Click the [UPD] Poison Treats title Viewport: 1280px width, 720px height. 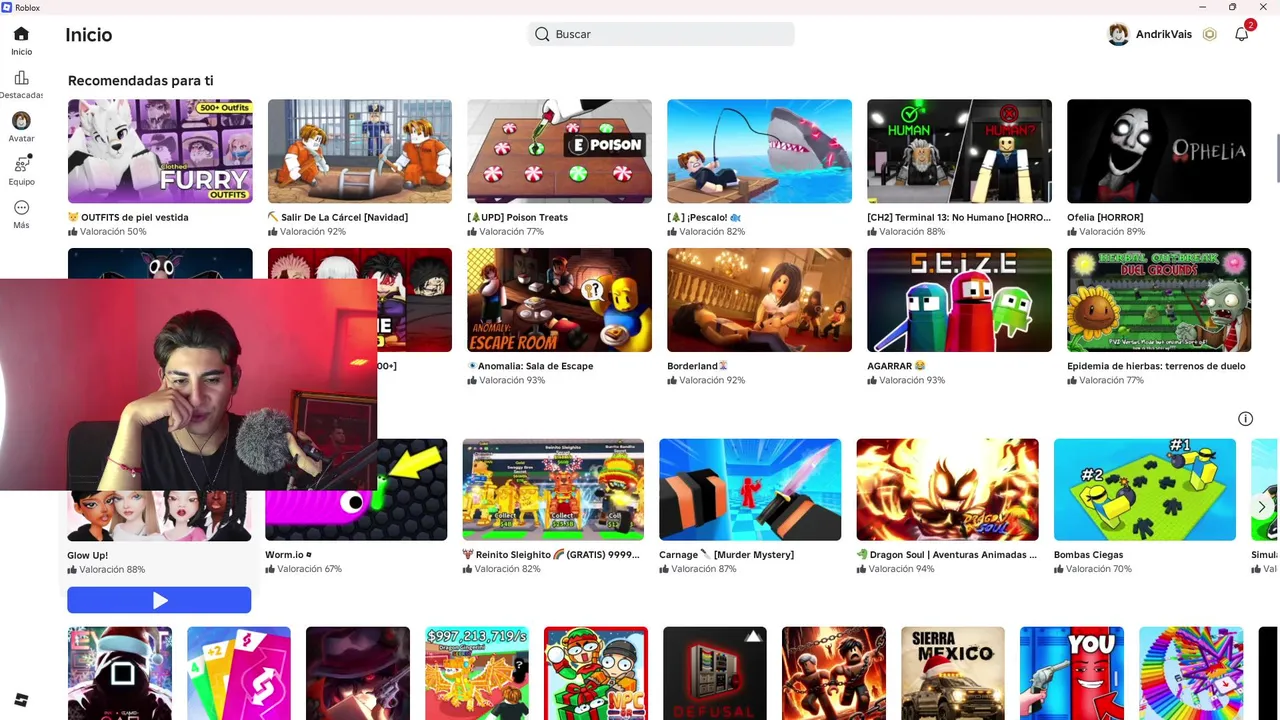tap(517, 217)
